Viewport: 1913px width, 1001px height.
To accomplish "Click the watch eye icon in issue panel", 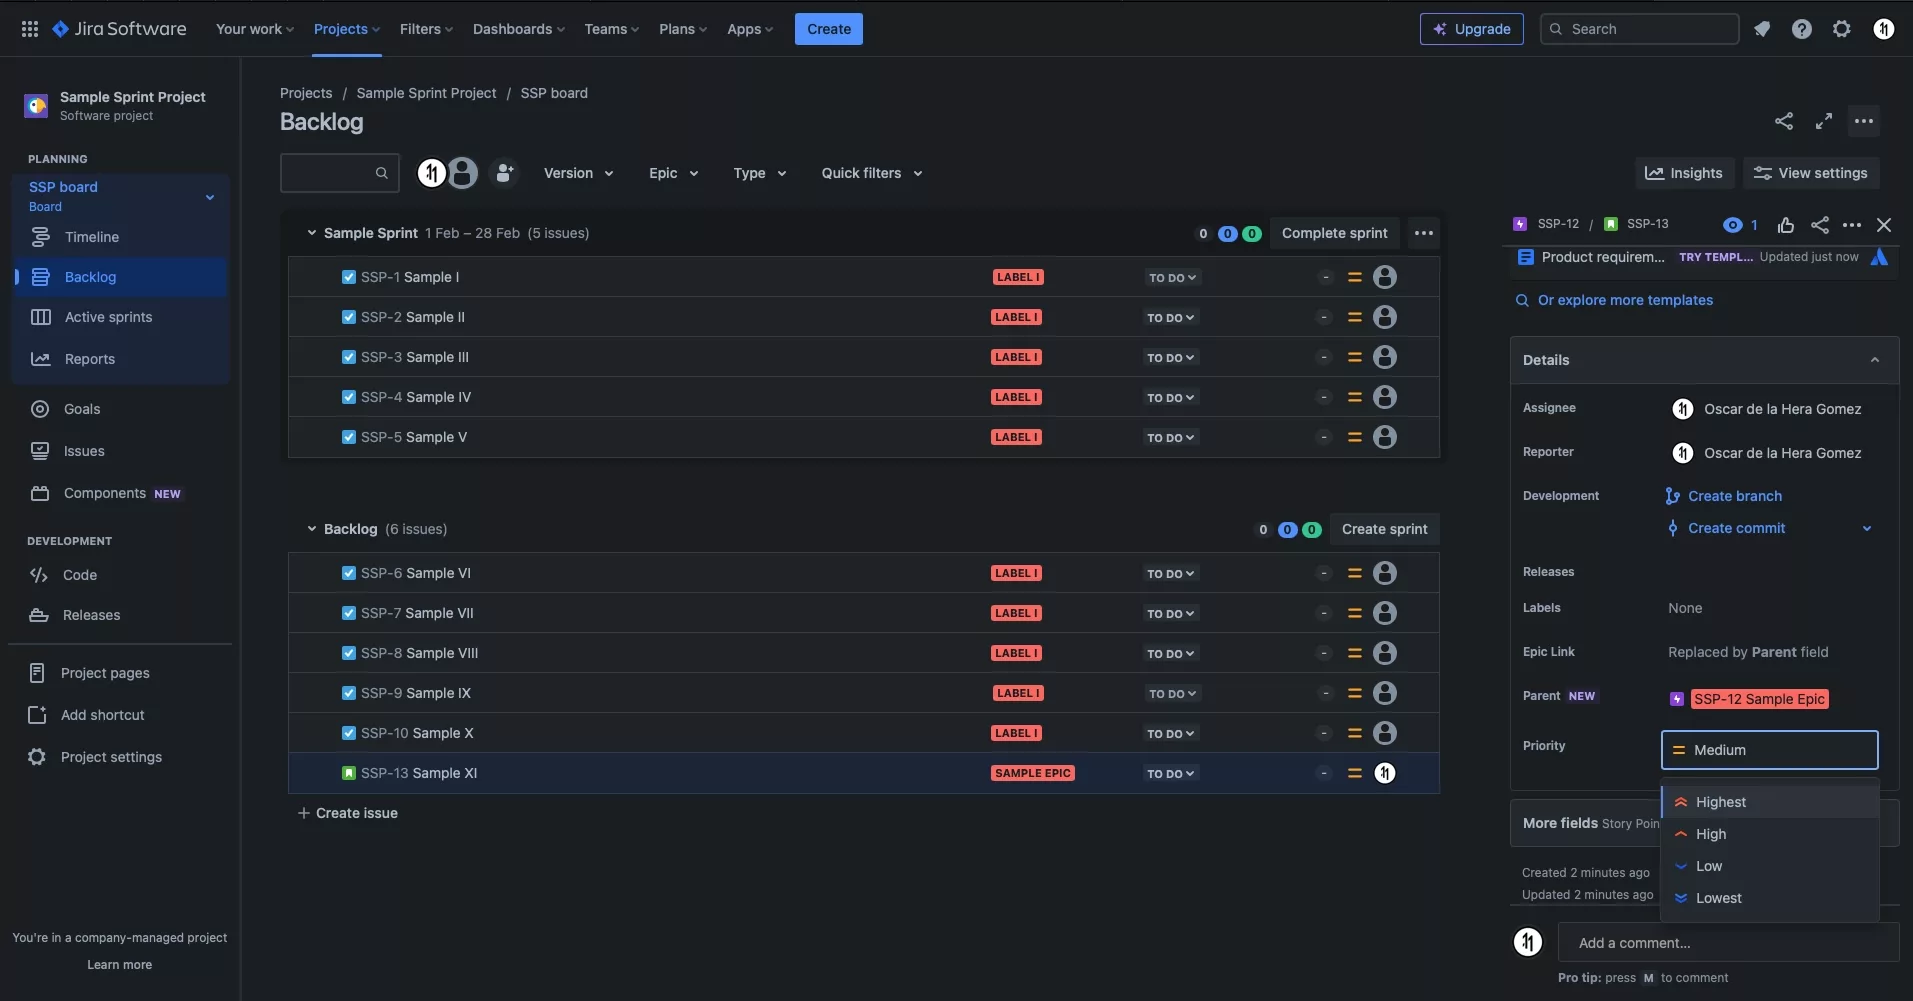I will coord(1733,225).
